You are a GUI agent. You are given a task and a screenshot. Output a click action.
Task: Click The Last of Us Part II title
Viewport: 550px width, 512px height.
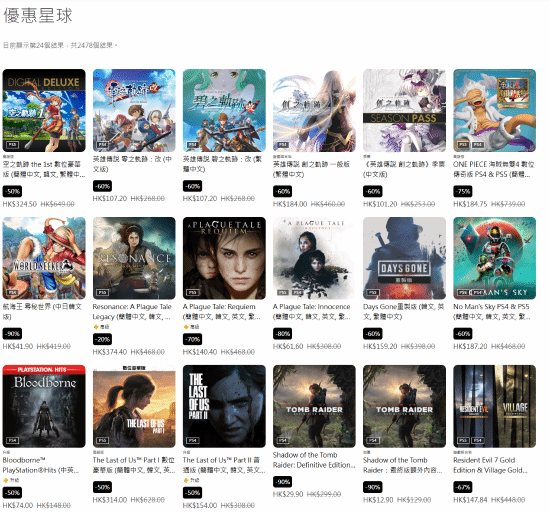(224, 465)
